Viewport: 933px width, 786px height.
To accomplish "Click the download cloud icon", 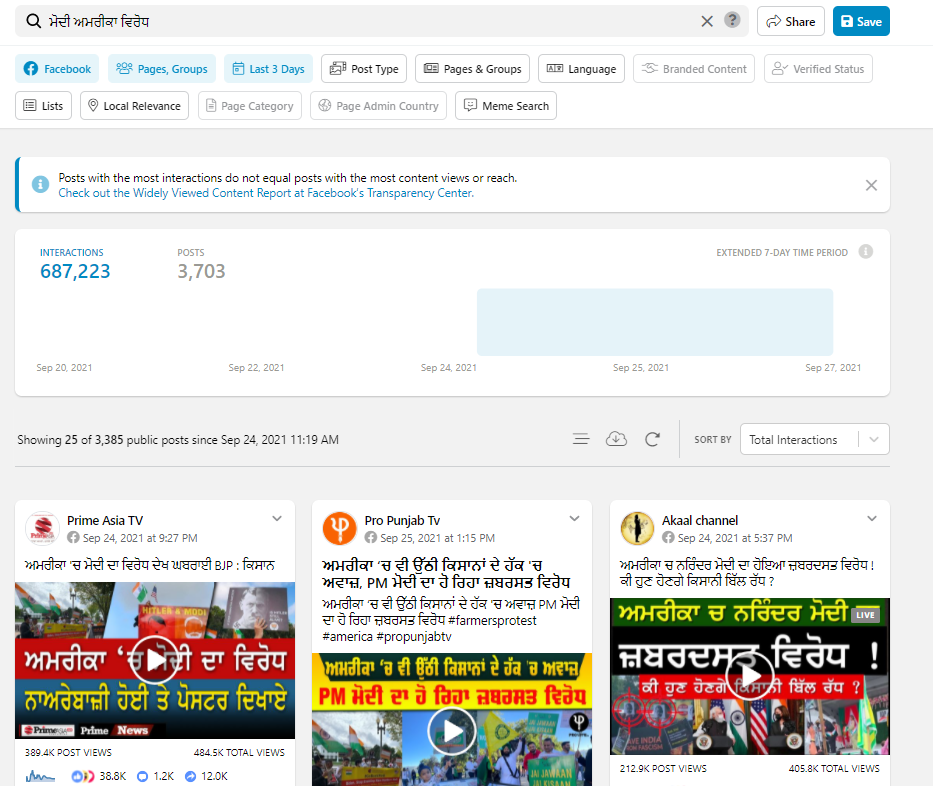I will click(617, 439).
